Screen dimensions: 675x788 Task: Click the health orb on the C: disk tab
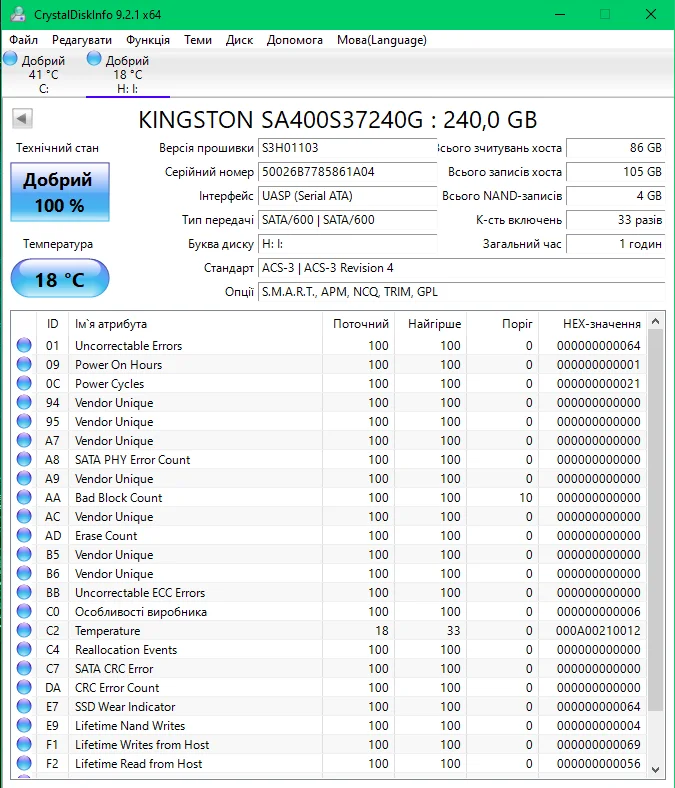(x=10, y=59)
